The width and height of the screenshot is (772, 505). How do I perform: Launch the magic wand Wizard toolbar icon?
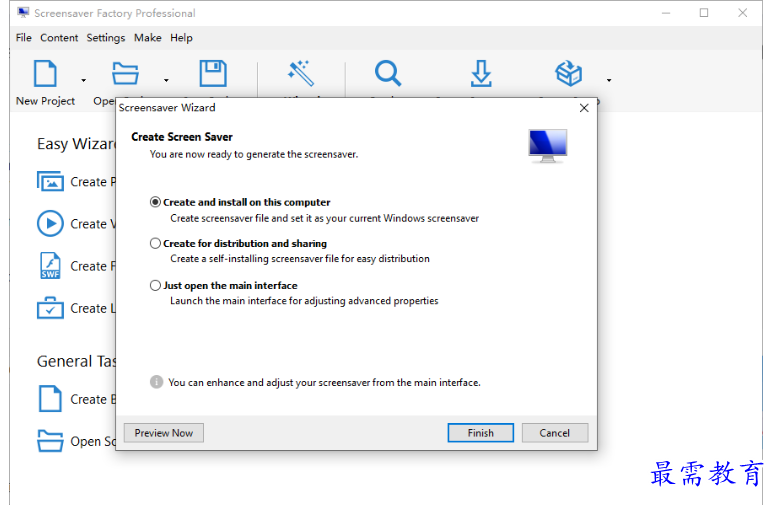click(x=301, y=73)
